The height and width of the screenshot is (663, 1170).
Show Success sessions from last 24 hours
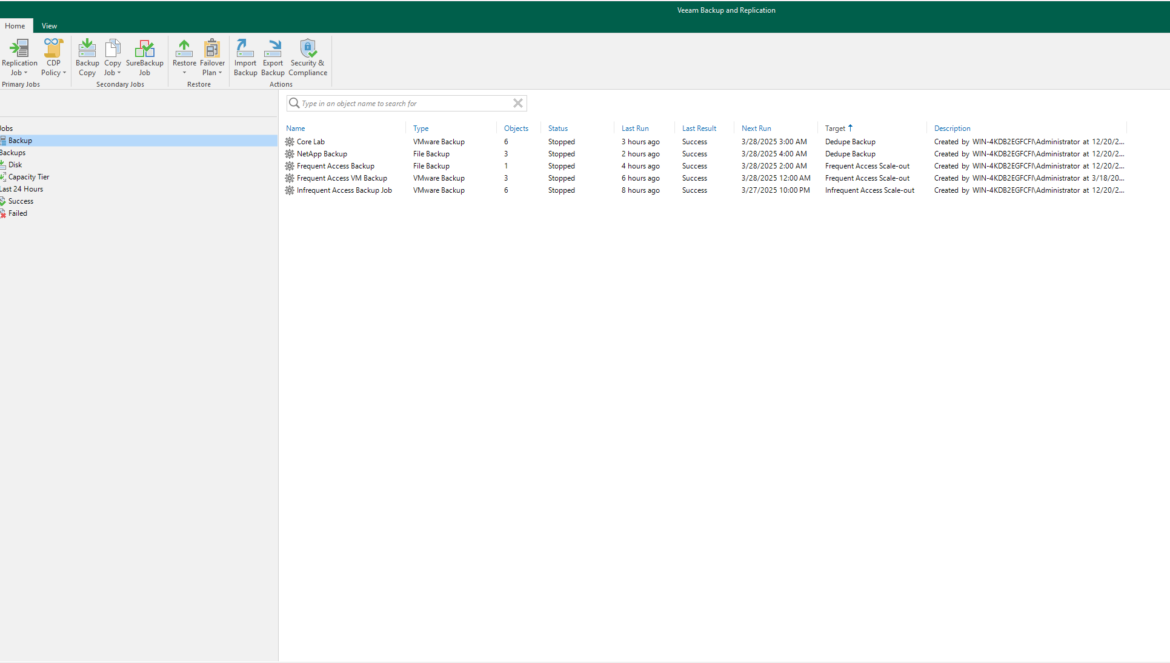20,201
